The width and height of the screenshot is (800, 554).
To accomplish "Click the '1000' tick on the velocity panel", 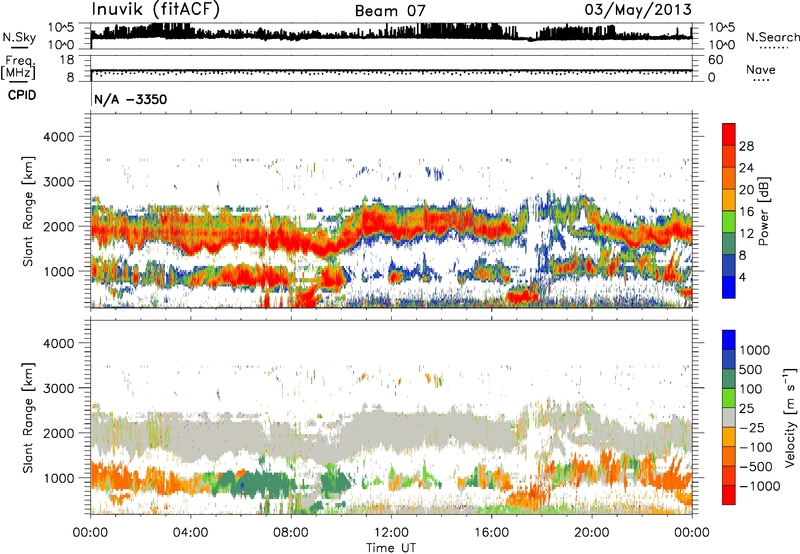I will click(x=58, y=478).
